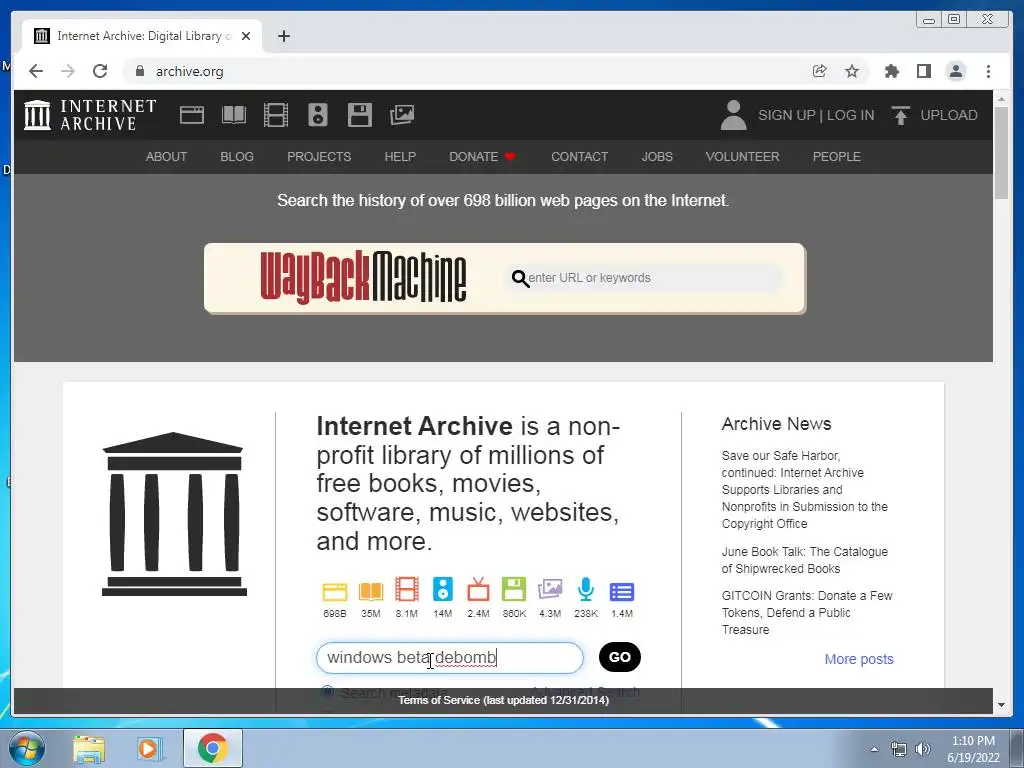Open the JOBS menu item
1024x768 pixels.
point(657,157)
